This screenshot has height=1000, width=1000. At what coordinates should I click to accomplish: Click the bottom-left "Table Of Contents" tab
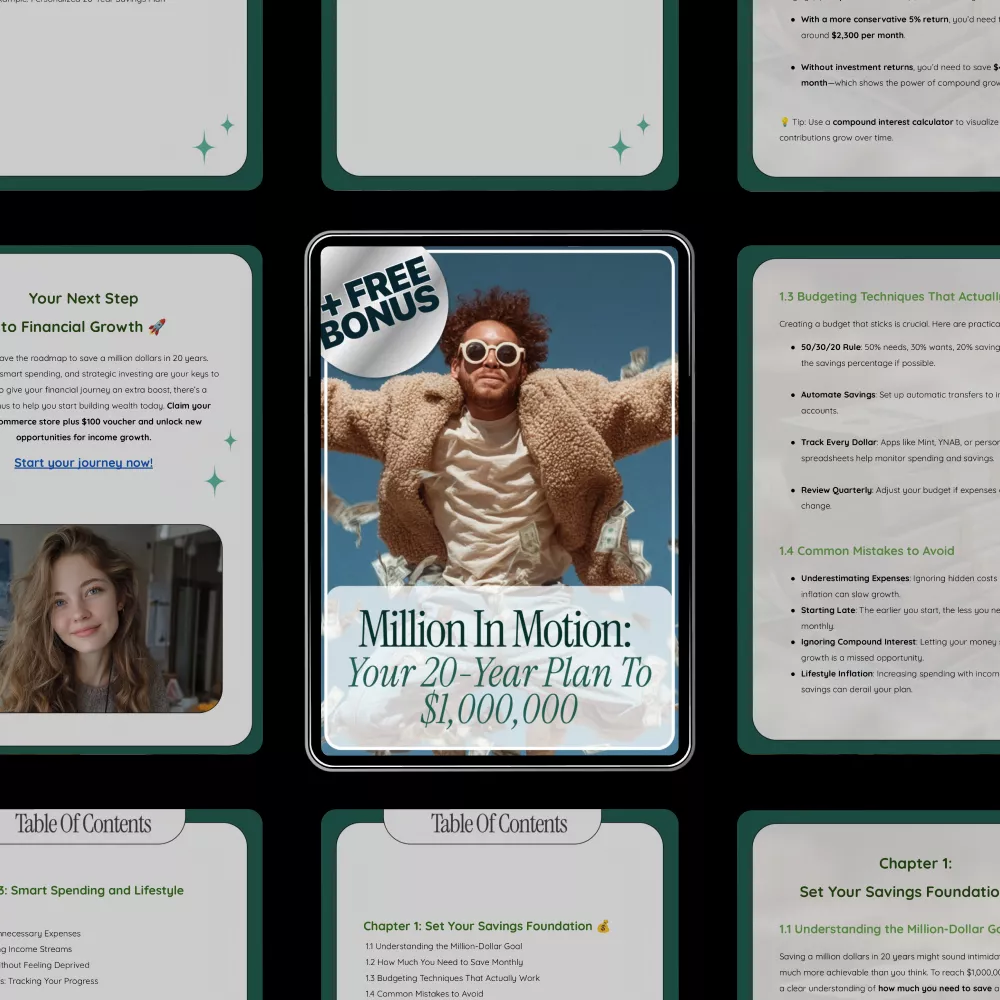click(x=84, y=824)
